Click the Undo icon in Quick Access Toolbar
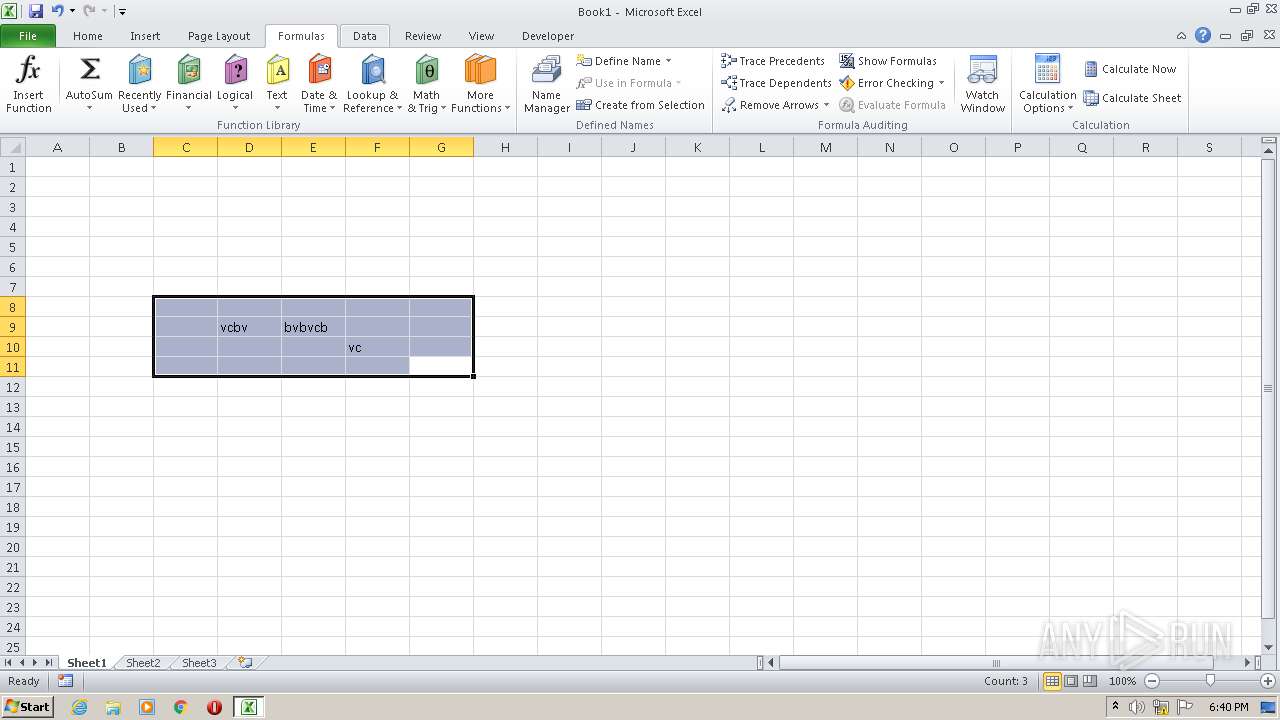The image size is (1280, 720). point(57,11)
